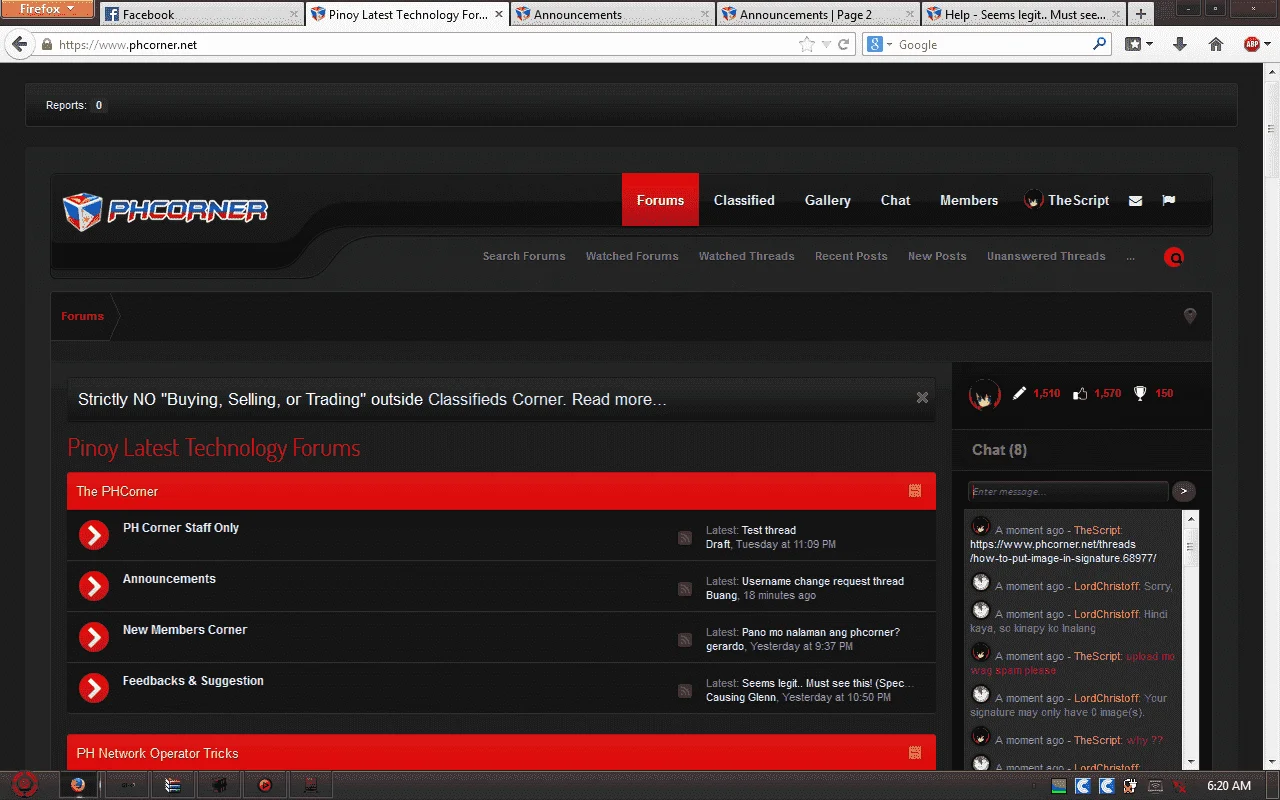Click the location pin icon in breadcrumb bar
The height and width of the screenshot is (800, 1280).
(x=1190, y=316)
